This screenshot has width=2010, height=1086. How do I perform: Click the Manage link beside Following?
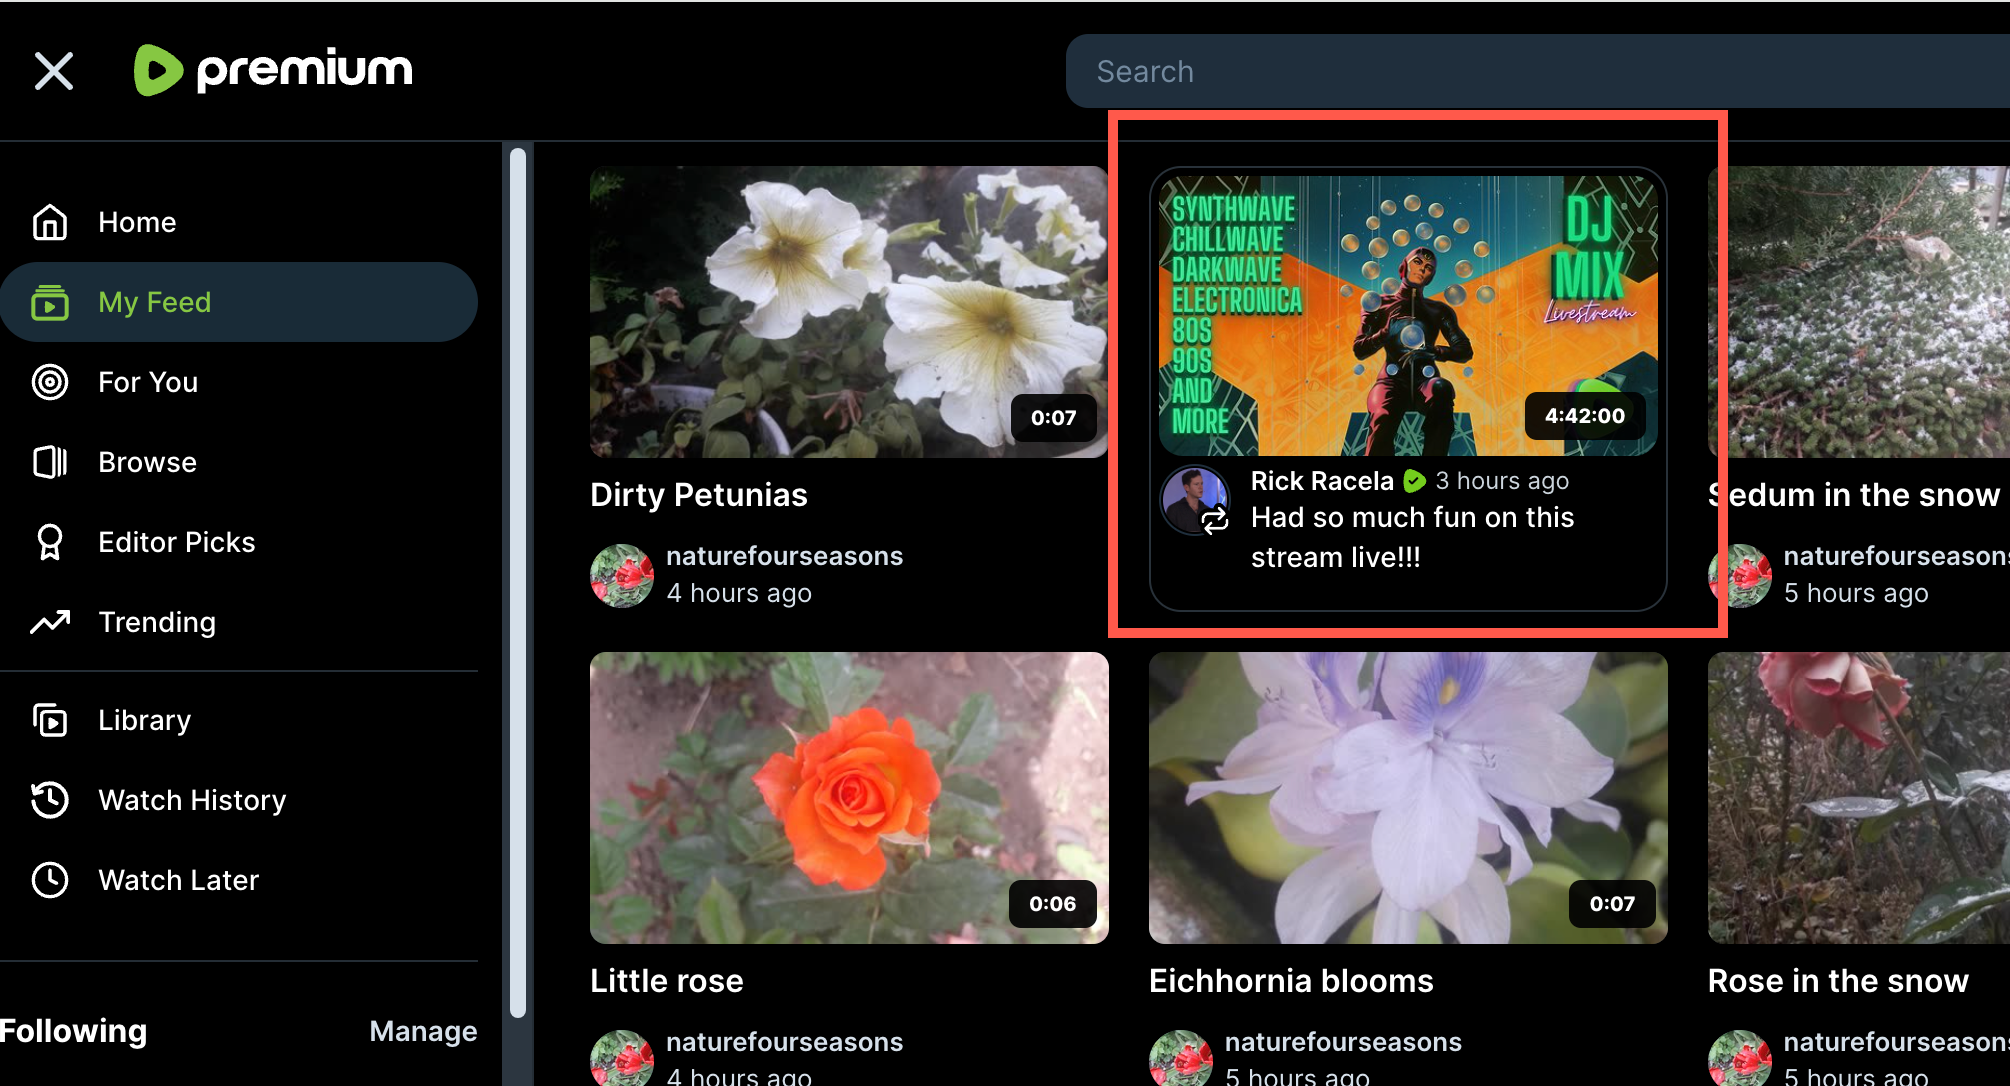[x=423, y=1031]
